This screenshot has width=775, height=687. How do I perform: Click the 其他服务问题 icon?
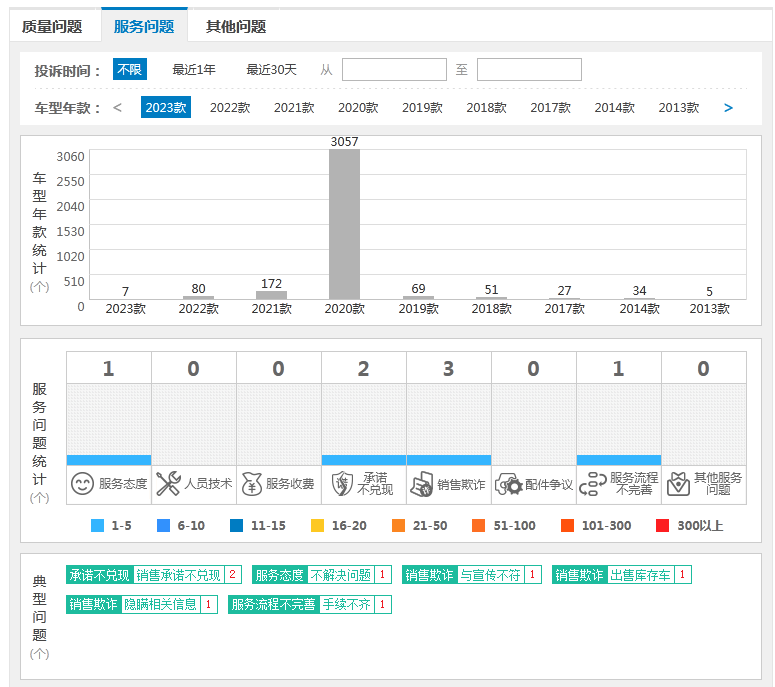pyautogui.click(x=679, y=484)
